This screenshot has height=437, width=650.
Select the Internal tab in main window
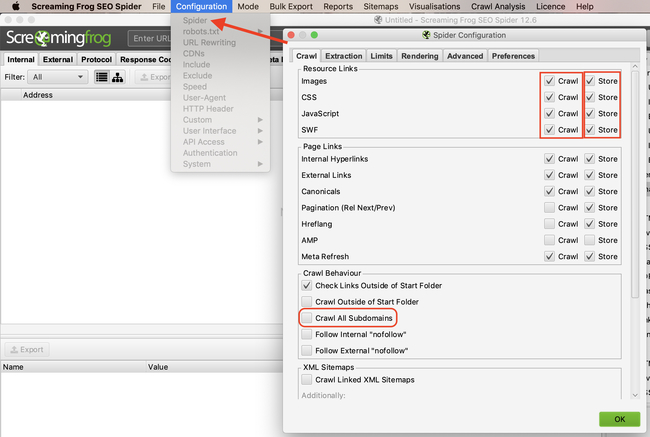point(21,60)
